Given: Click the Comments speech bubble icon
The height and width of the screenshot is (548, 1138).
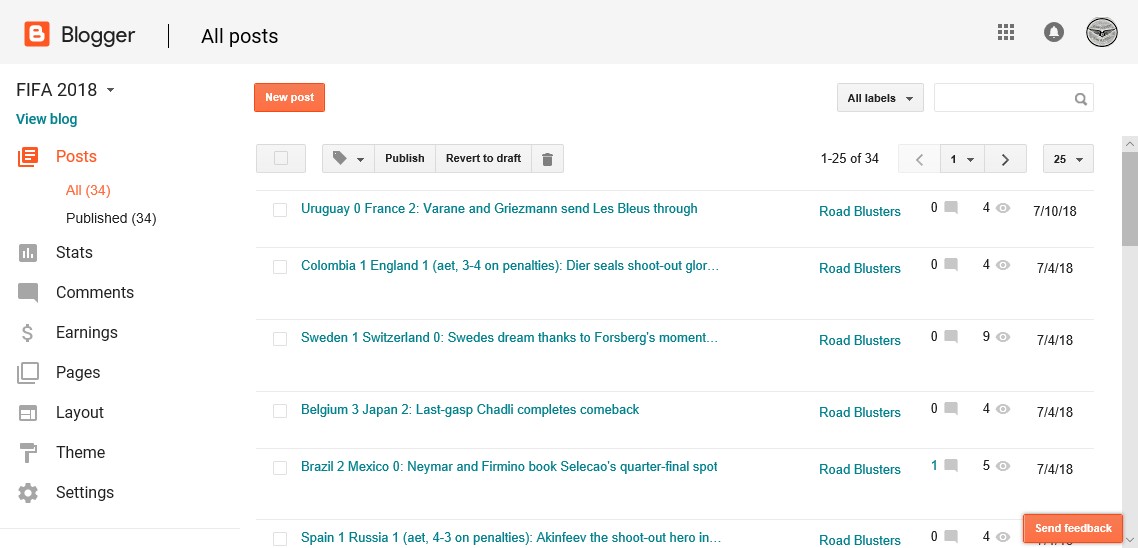Looking at the screenshot, I should pyautogui.click(x=28, y=293).
